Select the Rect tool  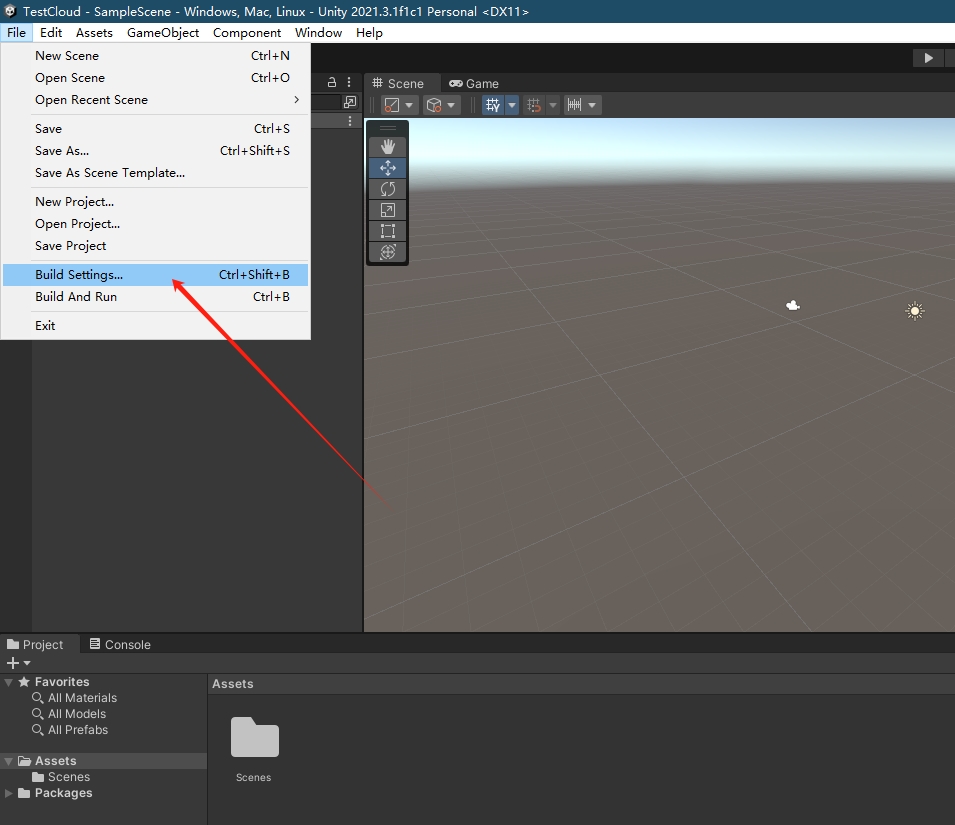(388, 231)
